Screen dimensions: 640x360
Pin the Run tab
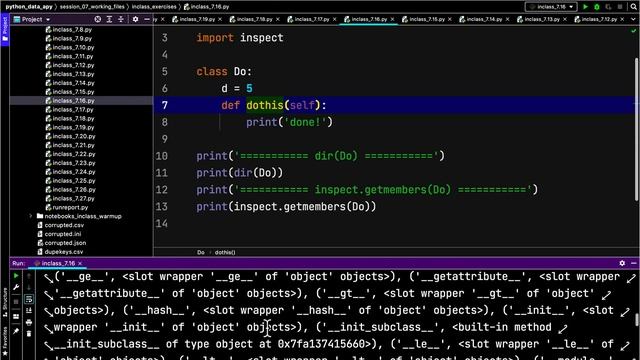(x=16, y=331)
